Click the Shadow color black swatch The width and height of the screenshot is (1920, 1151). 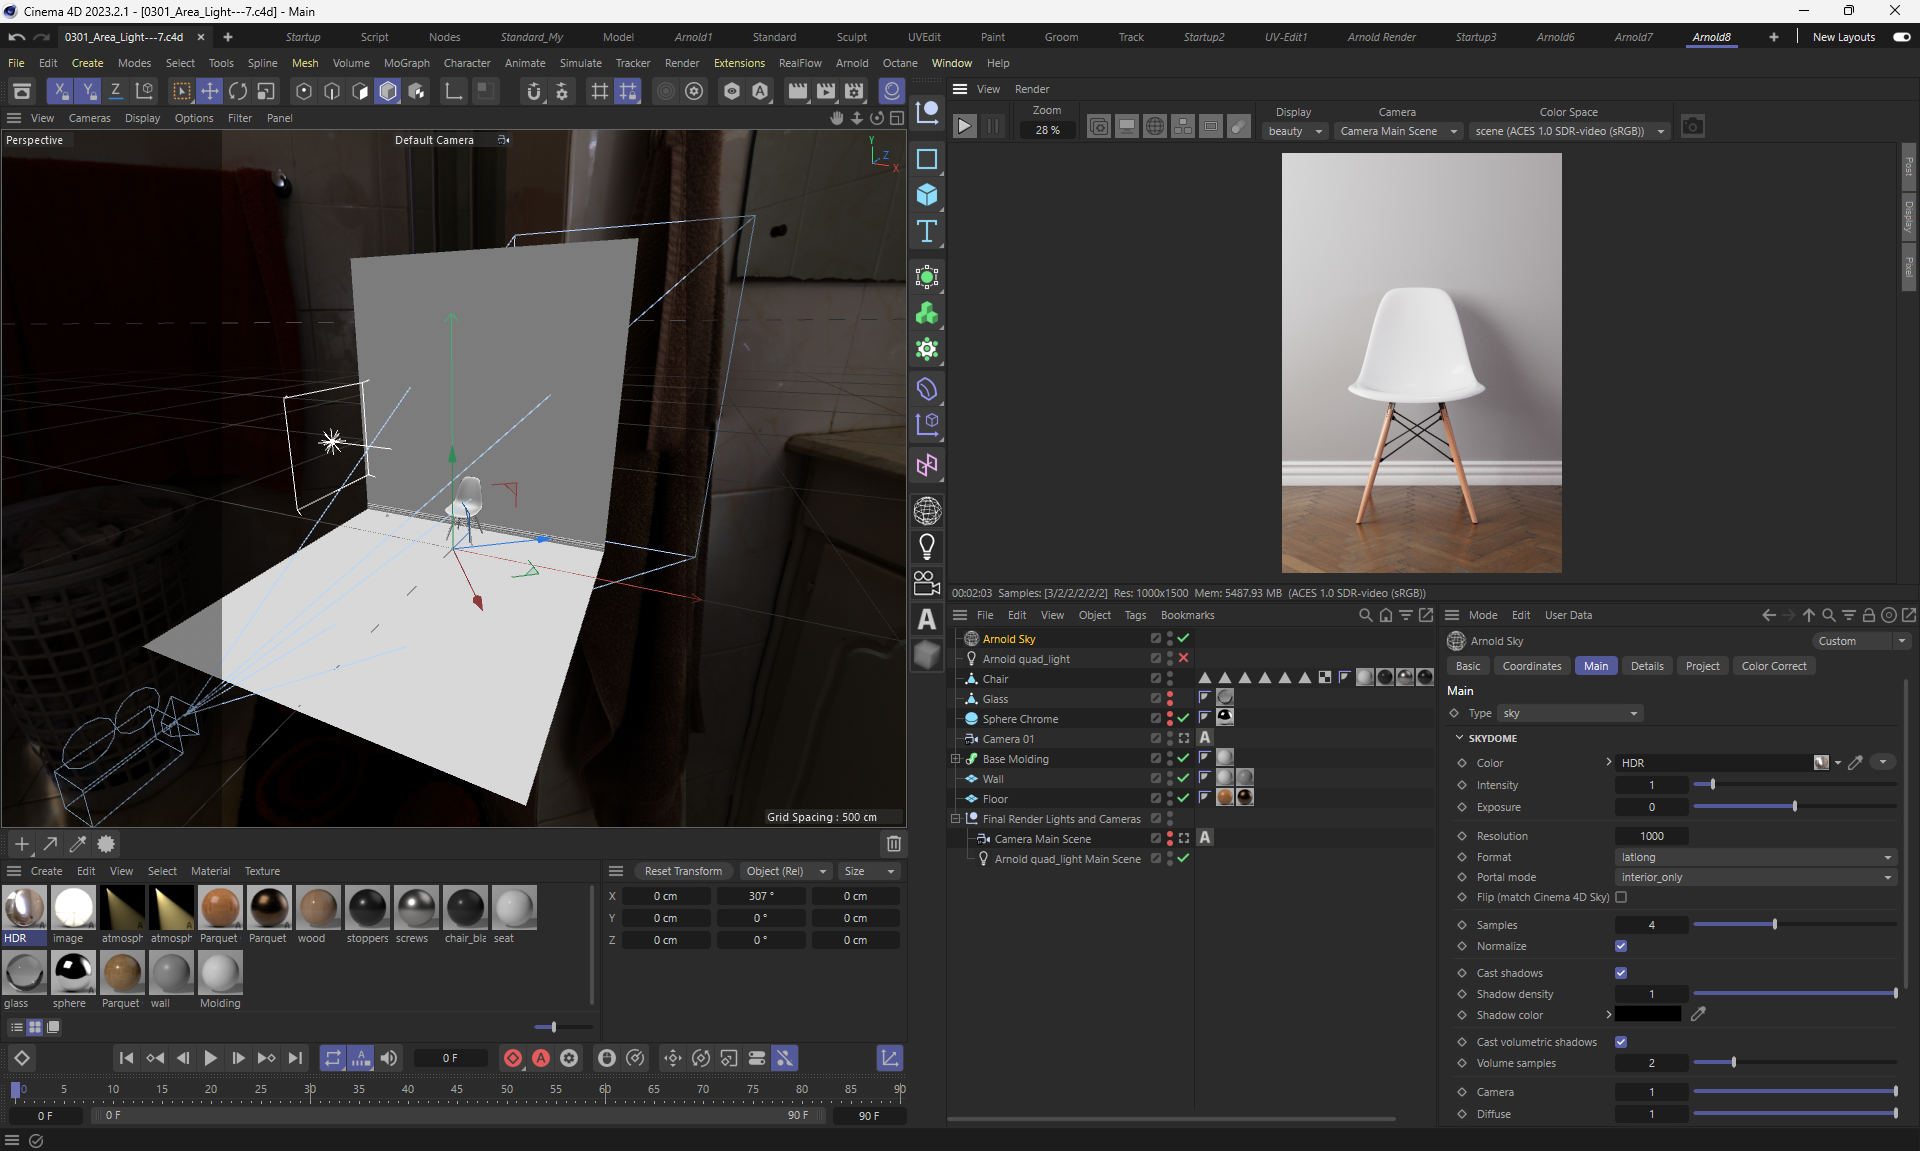(x=1648, y=1015)
